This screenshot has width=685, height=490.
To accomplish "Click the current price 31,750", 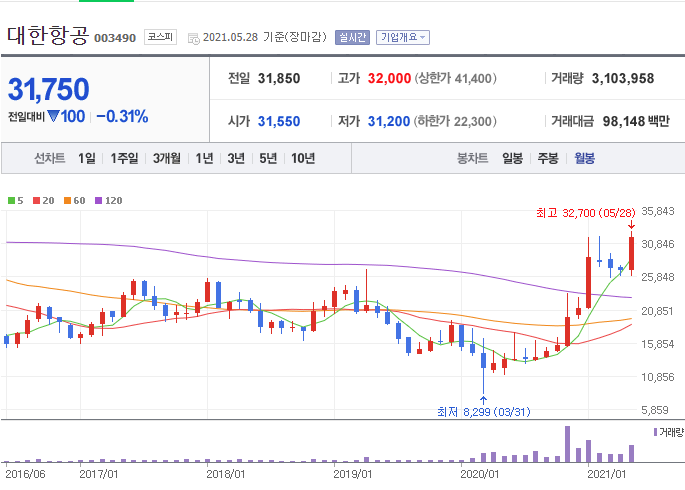I will [48, 89].
